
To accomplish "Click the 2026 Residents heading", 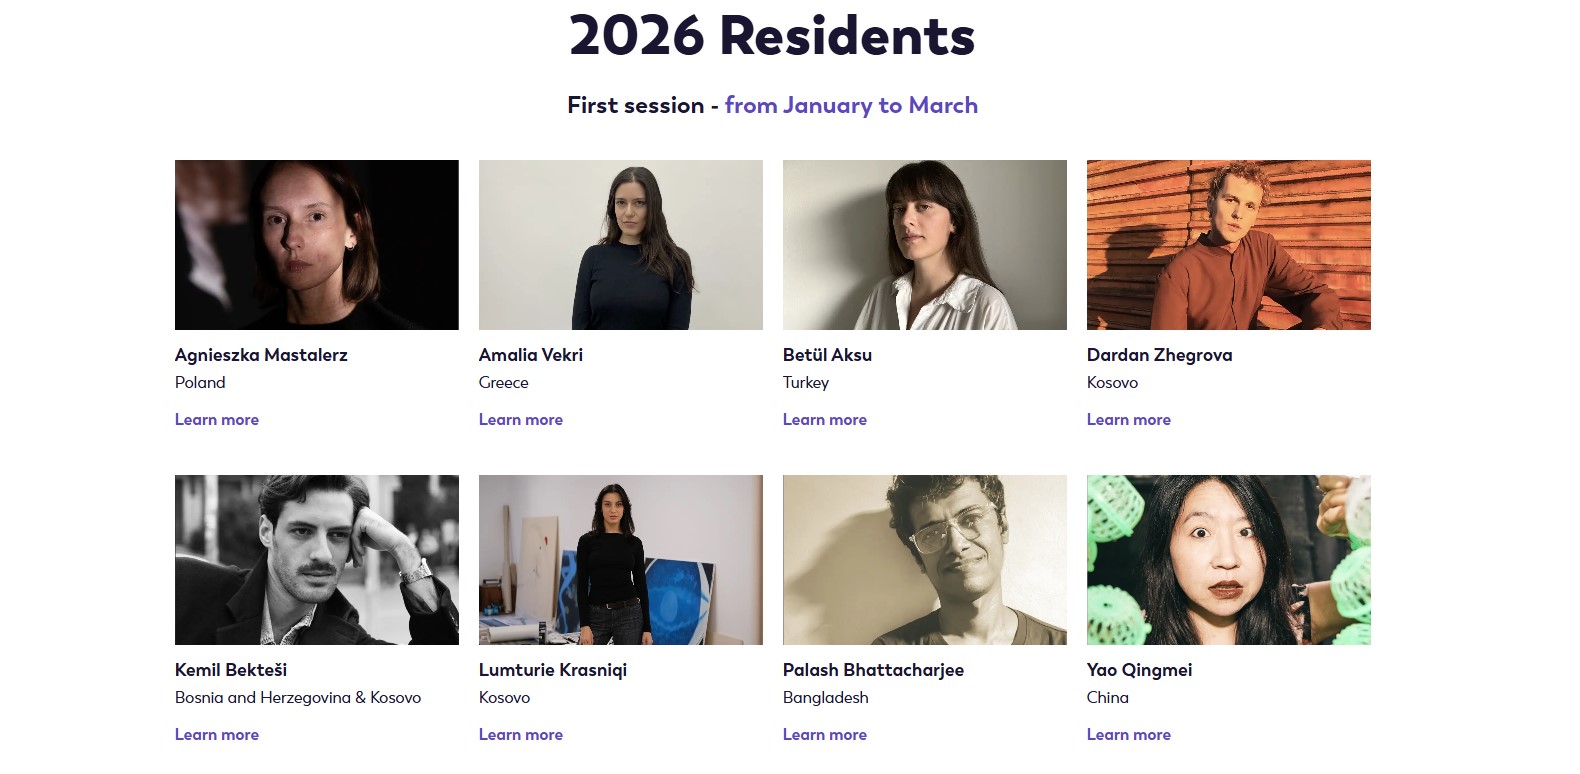I will pyautogui.click(x=771, y=36).
